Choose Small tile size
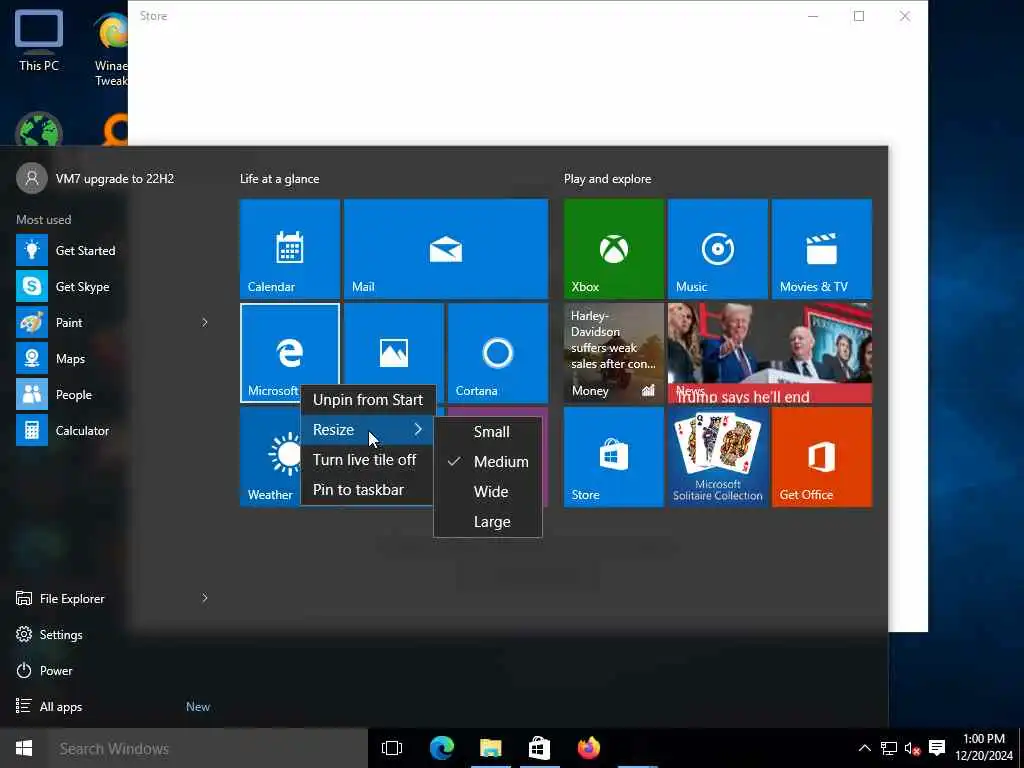1024x768 pixels. click(488, 432)
